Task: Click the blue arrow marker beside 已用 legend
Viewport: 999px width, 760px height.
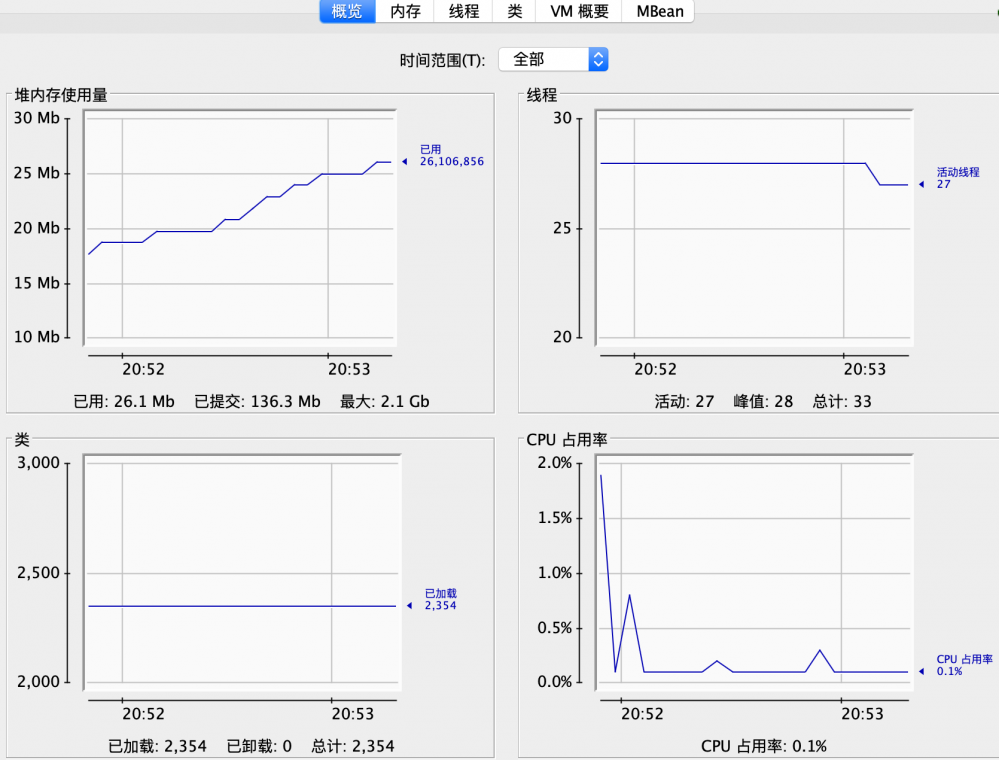Action: pos(405,160)
